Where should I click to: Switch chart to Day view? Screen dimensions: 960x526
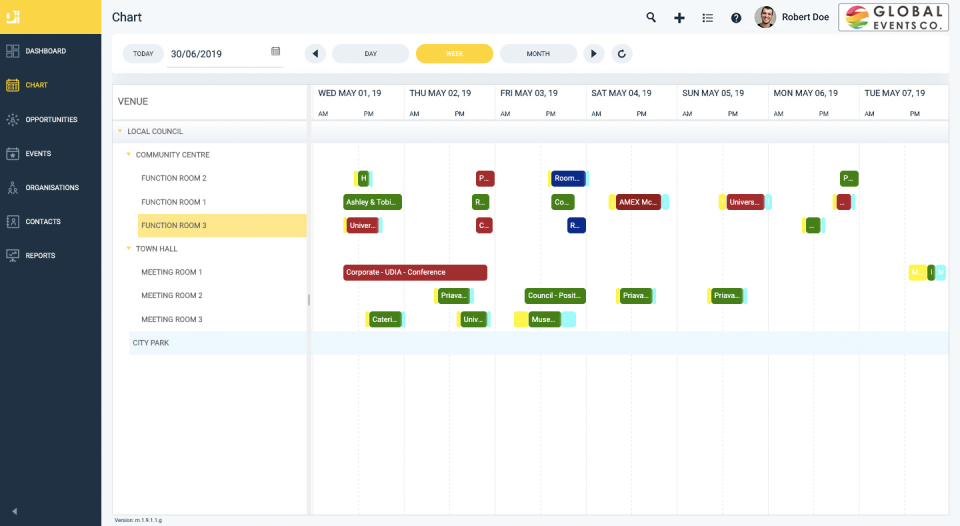370,54
